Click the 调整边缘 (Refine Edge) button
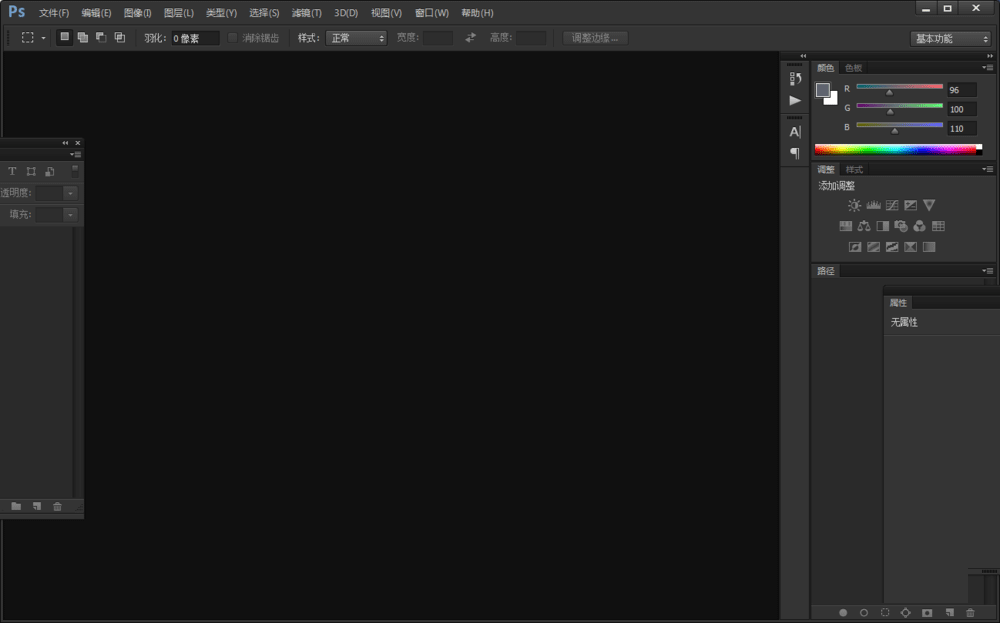Screen dimensions: 1000x623 click(x=595, y=38)
